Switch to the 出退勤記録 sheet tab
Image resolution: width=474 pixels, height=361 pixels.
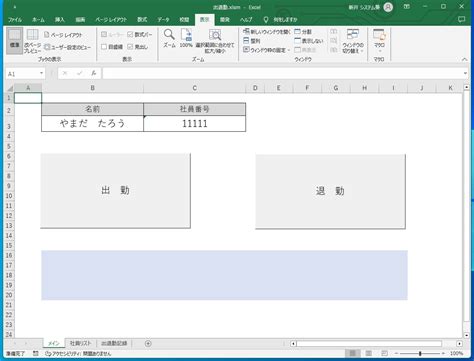click(114, 343)
